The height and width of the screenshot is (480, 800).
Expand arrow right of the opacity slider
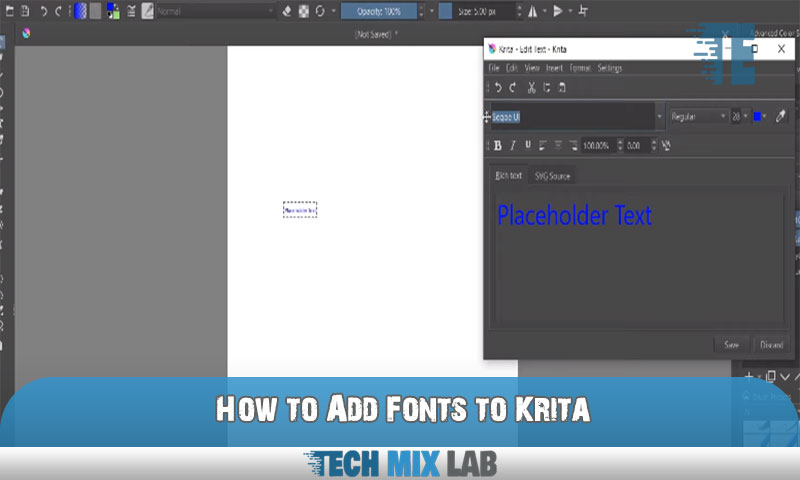432,11
